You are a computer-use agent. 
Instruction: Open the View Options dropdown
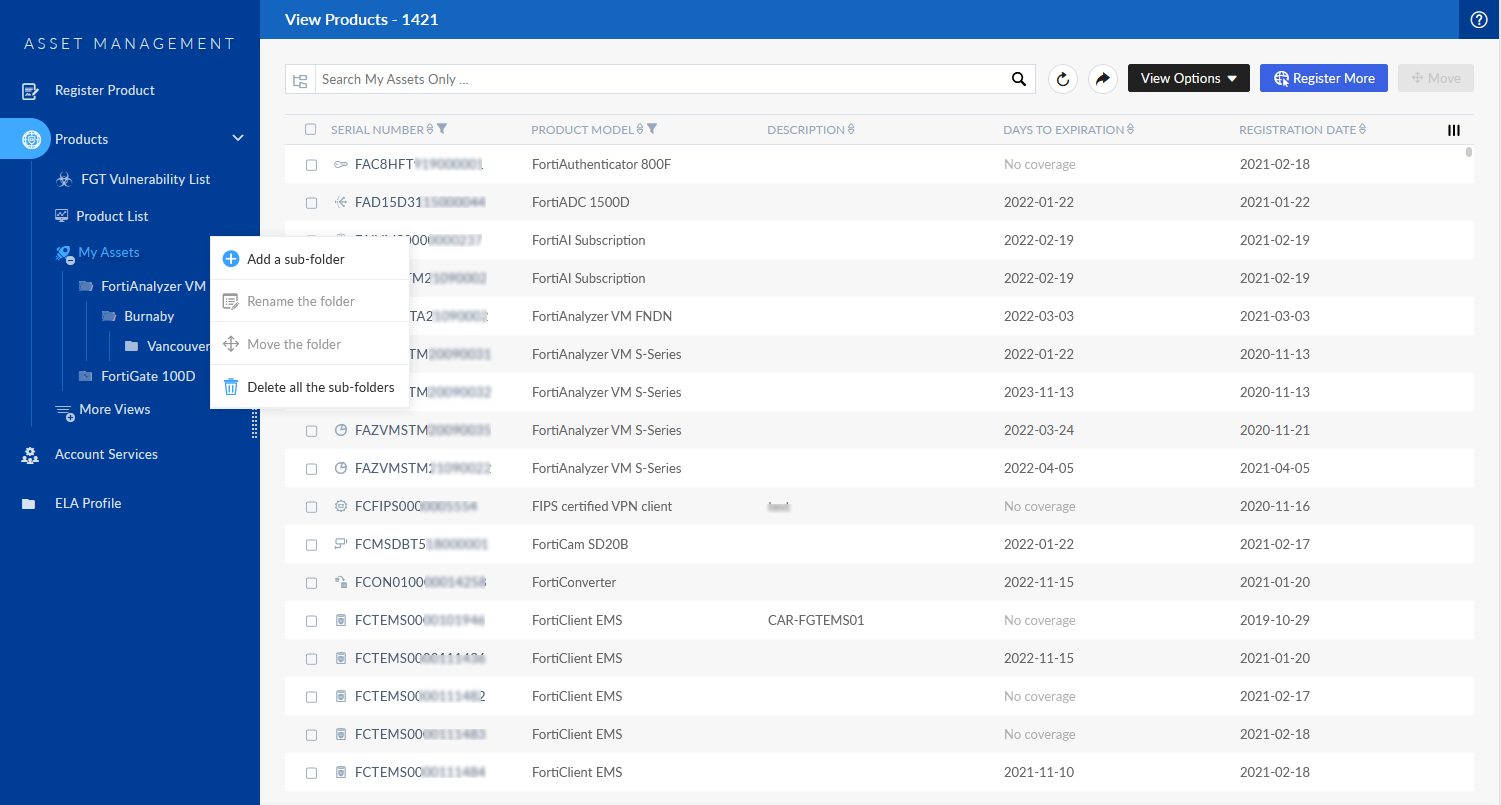pyautogui.click(x=1188, y=77)
